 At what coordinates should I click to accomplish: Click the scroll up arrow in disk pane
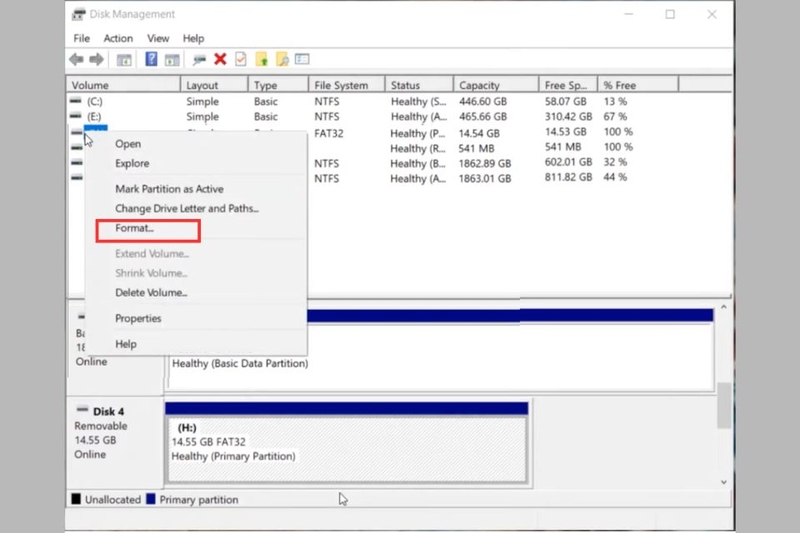pyautogui.click(x=723, y=307)
